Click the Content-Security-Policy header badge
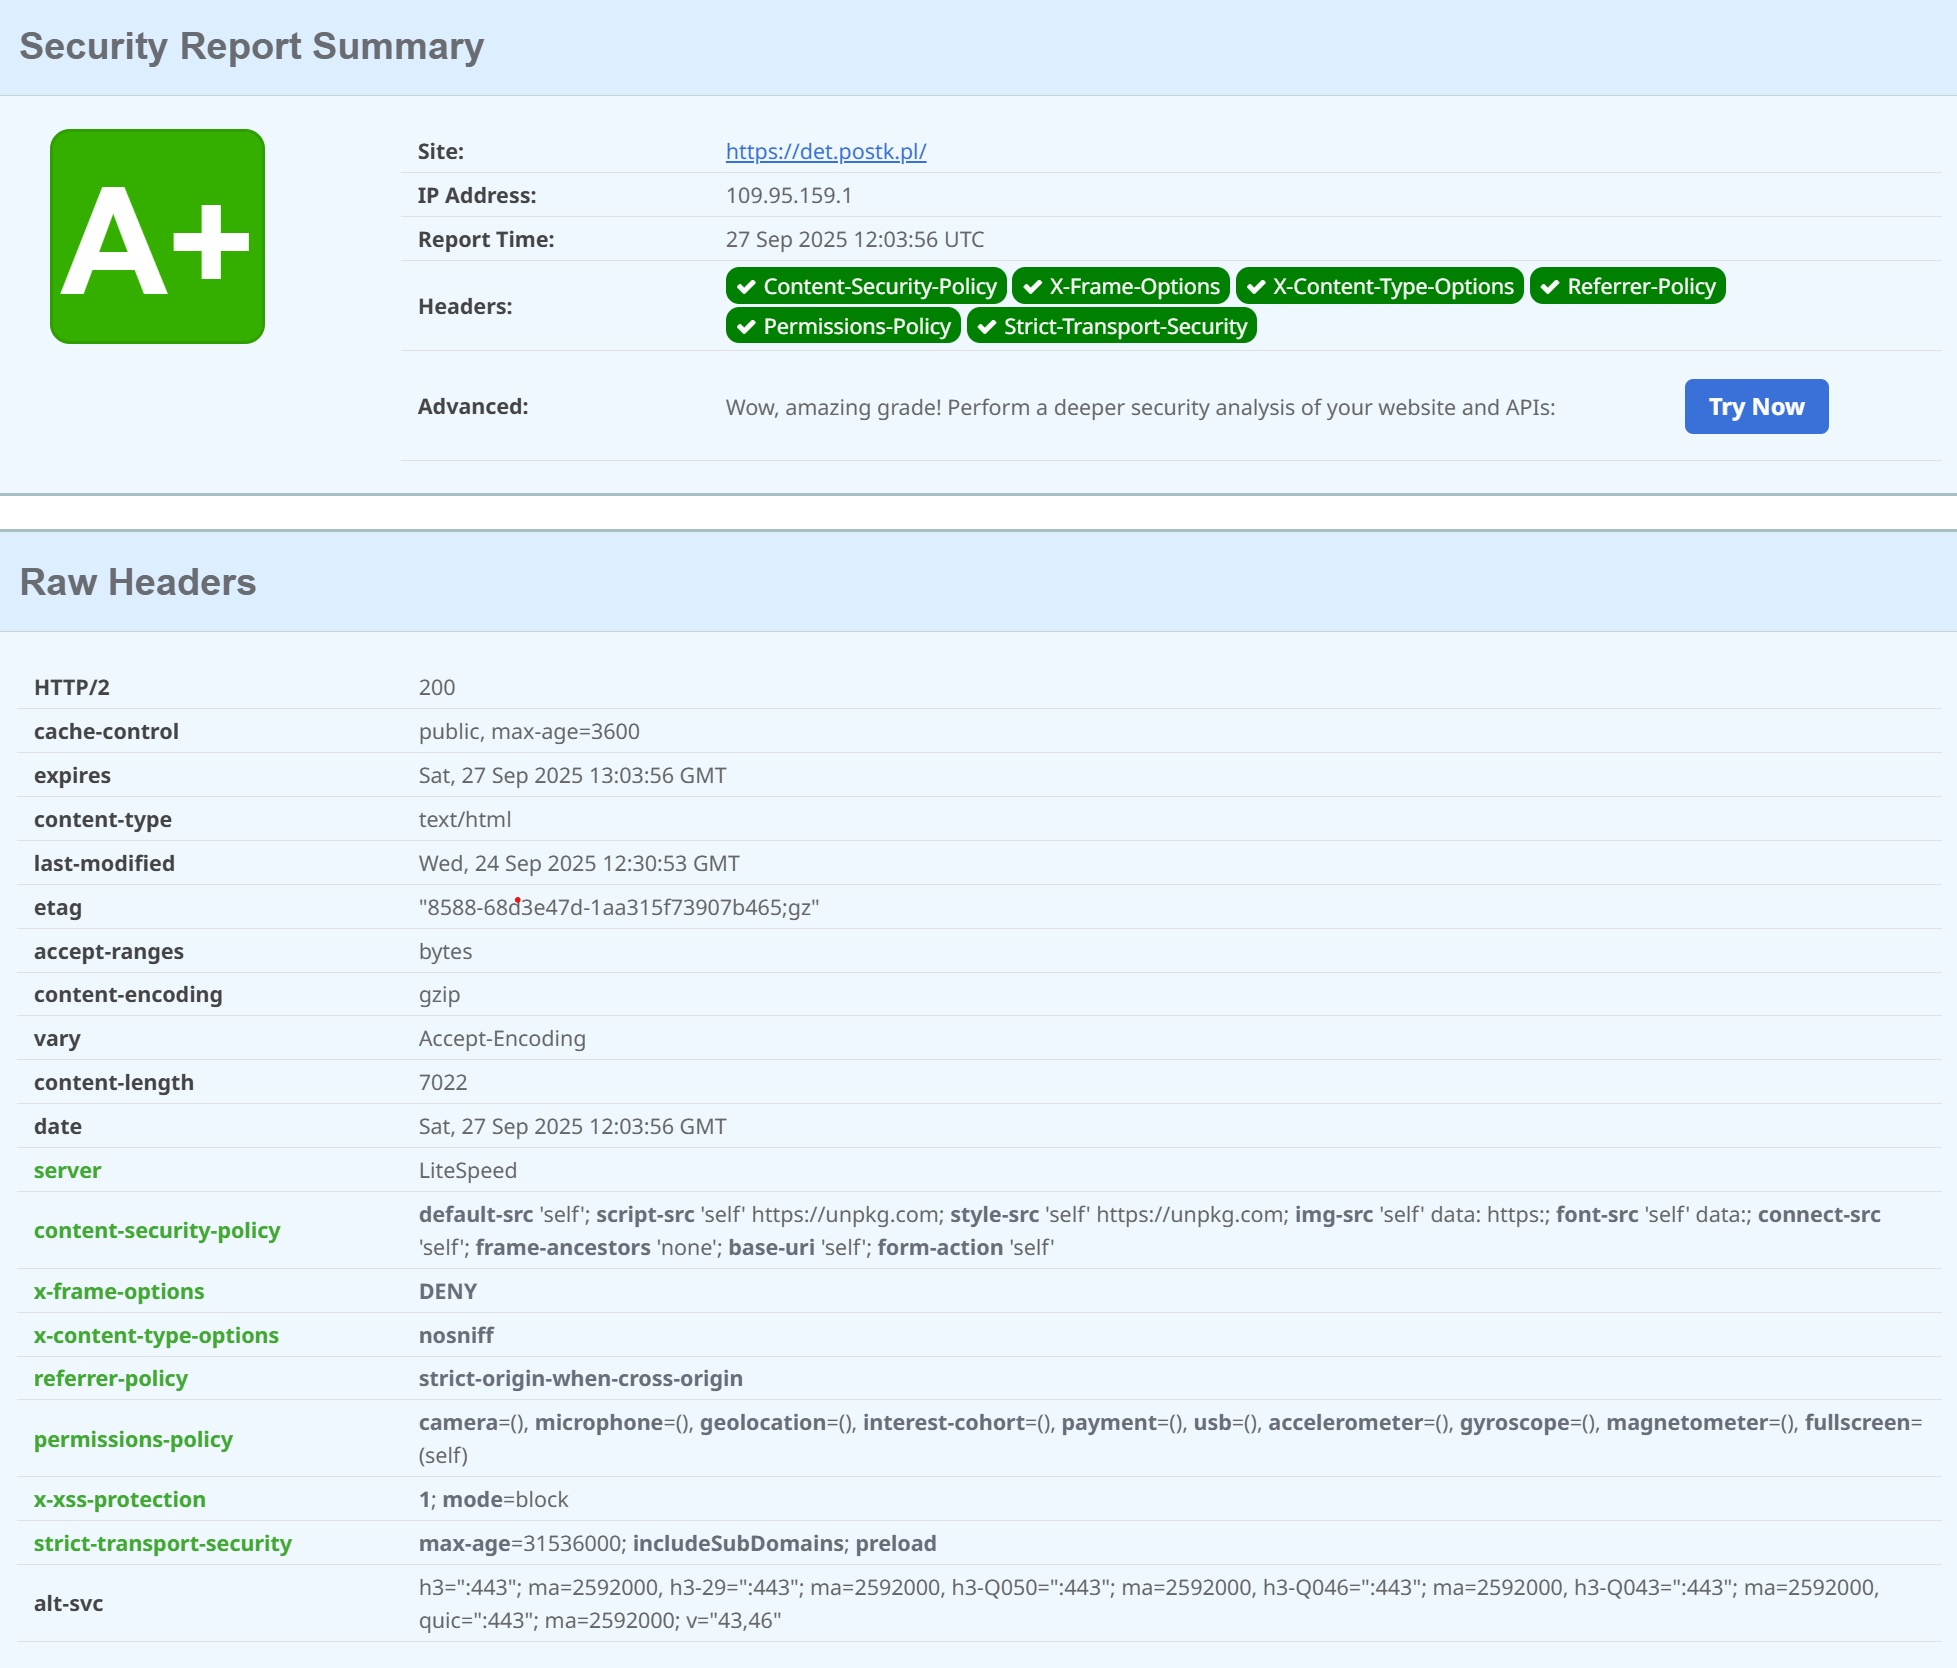 pyautogui.click(x=866, y=286)
